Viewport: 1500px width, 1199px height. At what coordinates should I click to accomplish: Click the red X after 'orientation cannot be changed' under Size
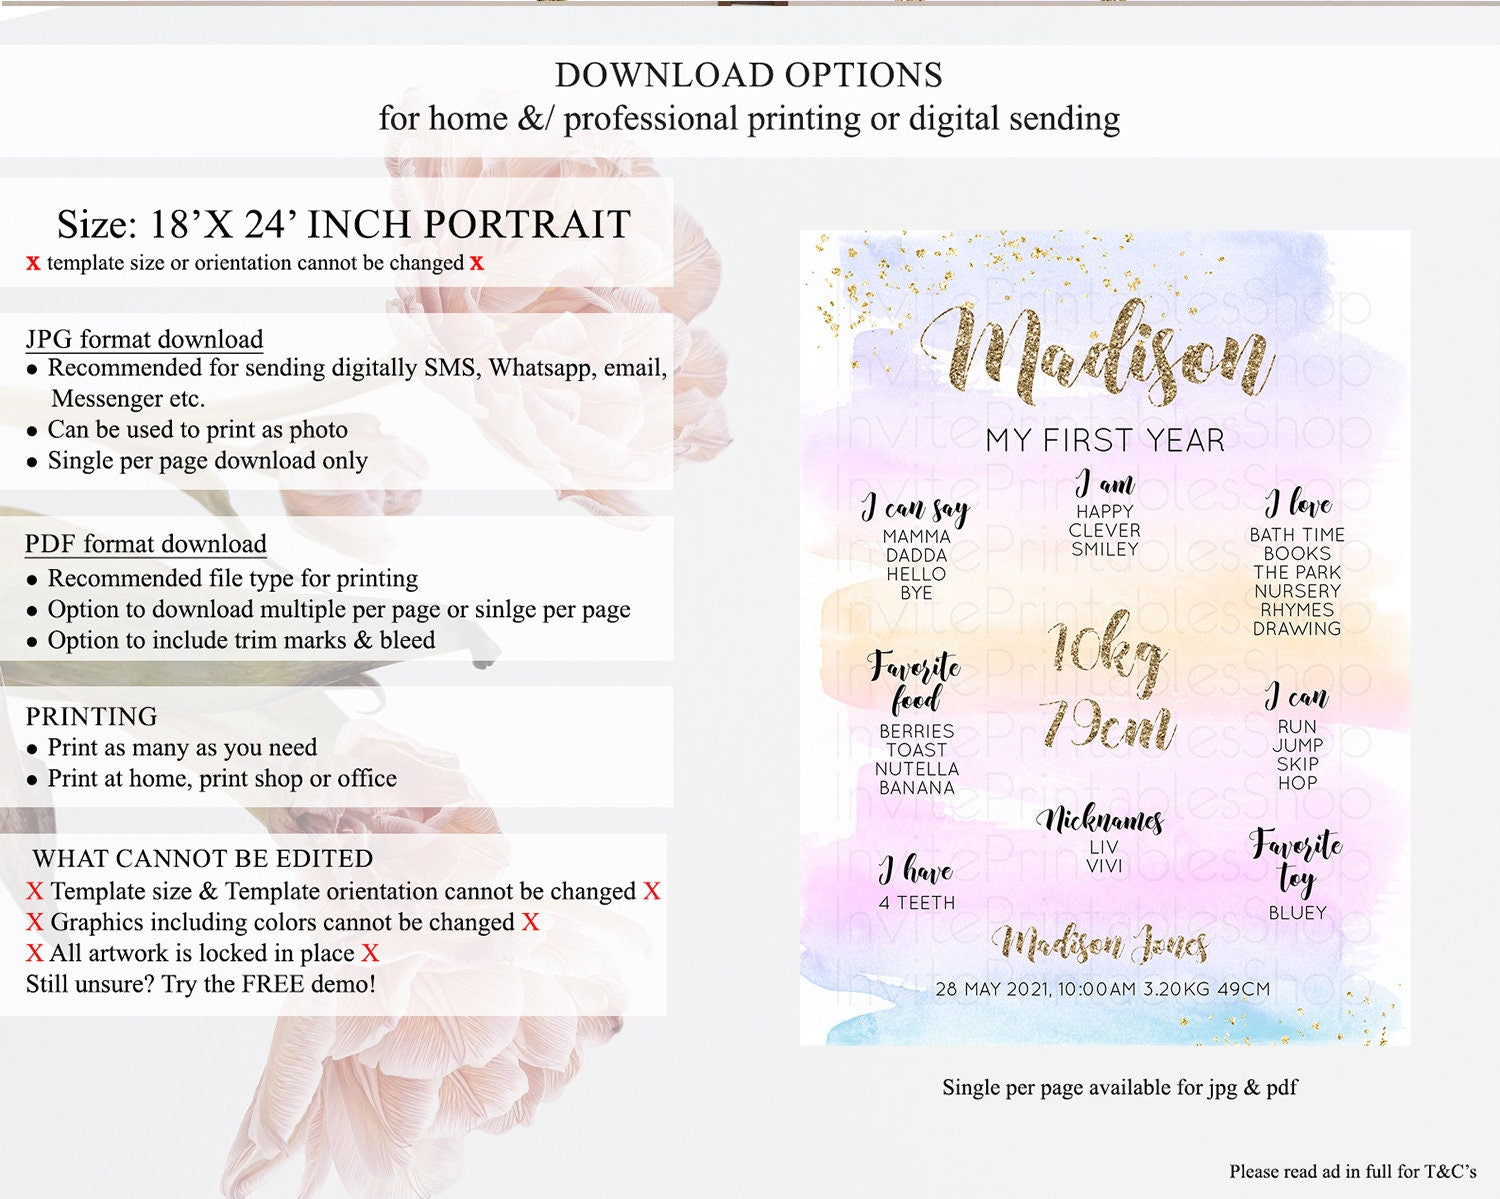[477, 263]
